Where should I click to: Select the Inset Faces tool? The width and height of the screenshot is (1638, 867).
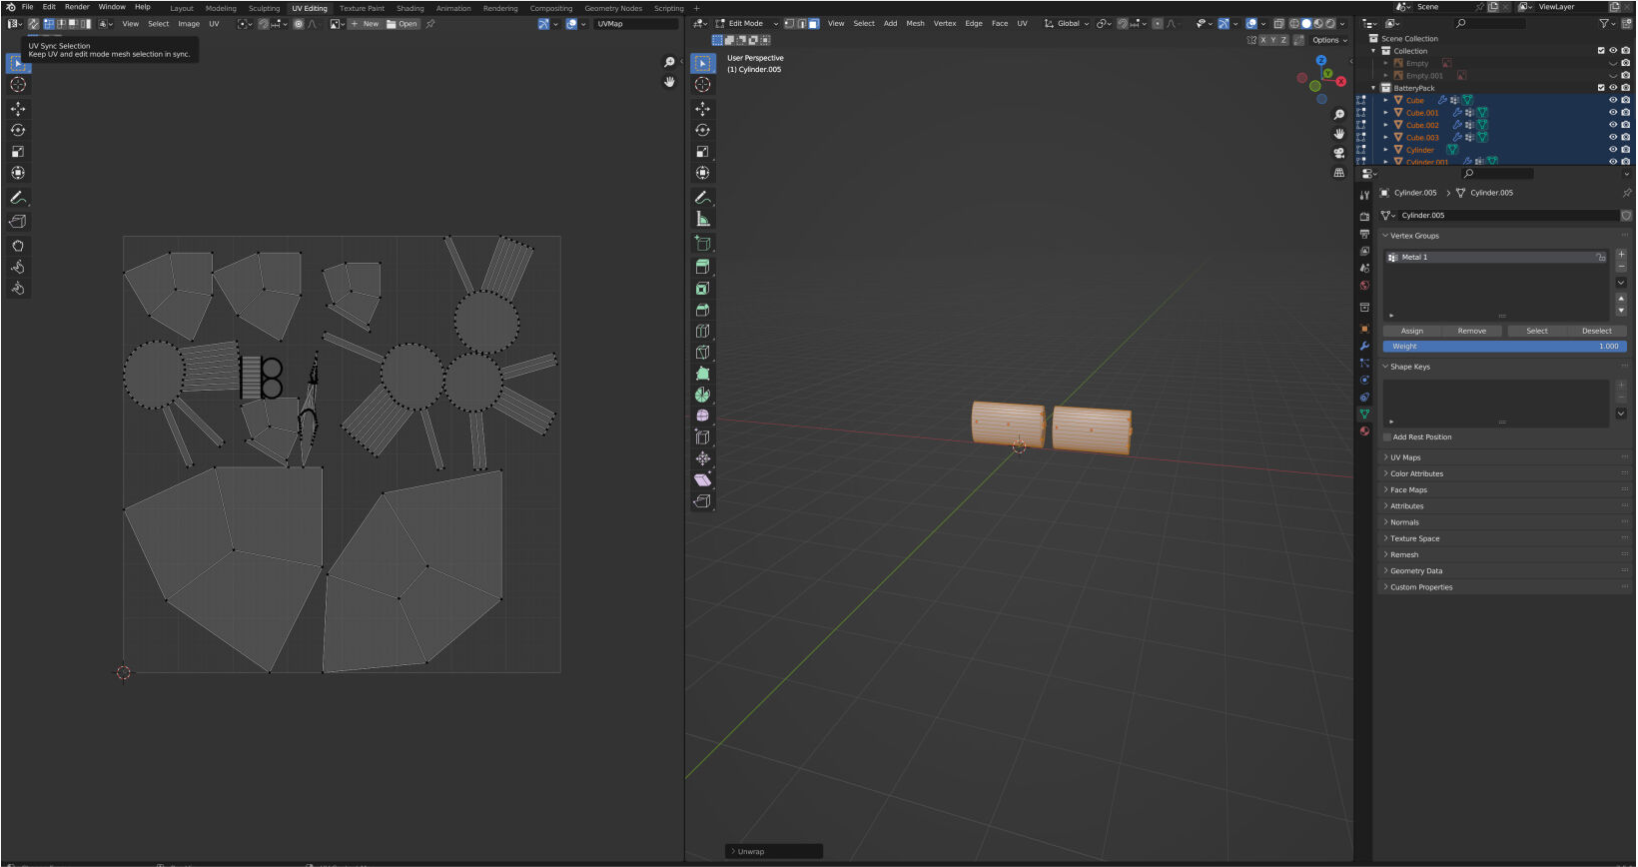703,289
